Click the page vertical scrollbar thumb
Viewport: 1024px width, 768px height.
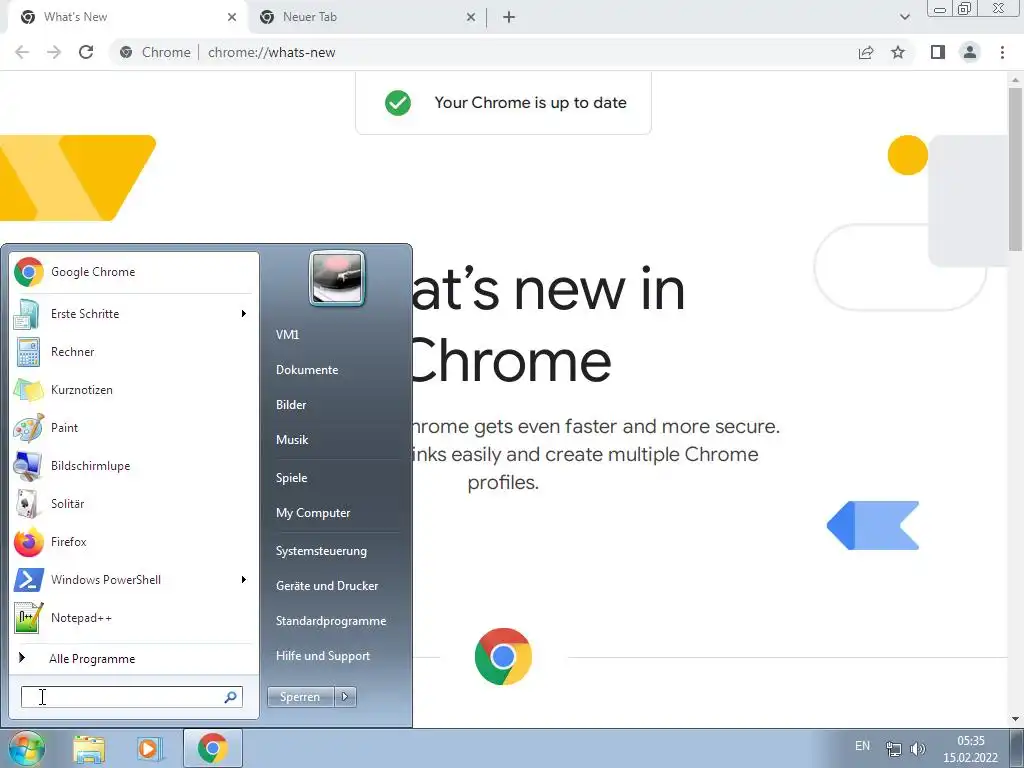pos(1014,168)
